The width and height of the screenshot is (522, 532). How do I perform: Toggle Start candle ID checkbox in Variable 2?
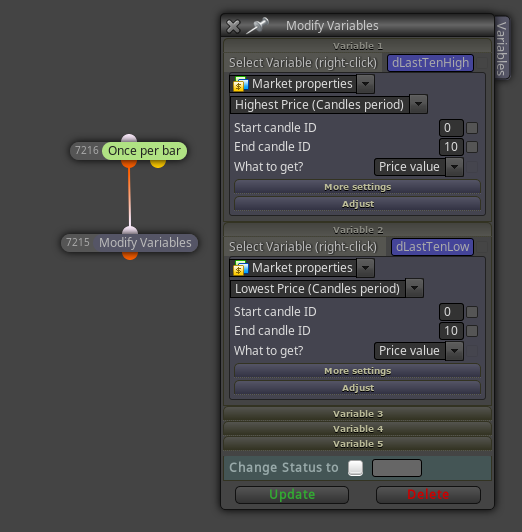[472, 312]
